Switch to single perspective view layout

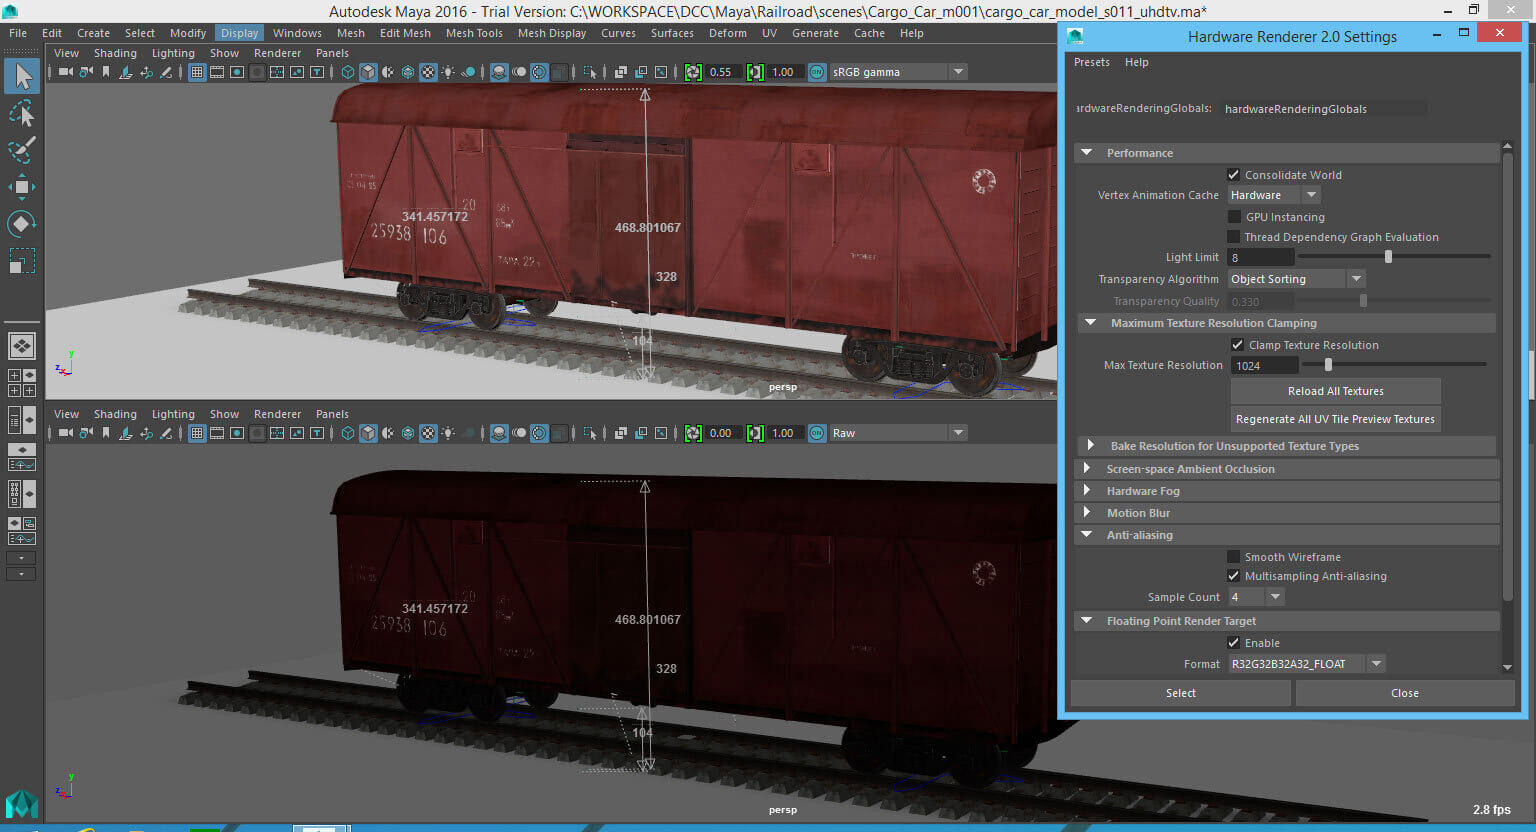coord(21,346)
